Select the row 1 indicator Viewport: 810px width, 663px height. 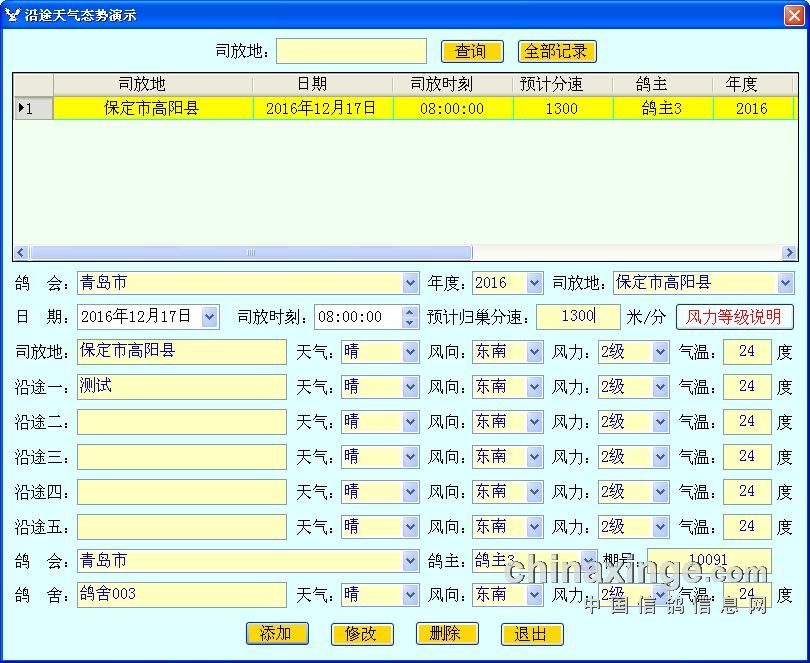click(x=33, y=109)
